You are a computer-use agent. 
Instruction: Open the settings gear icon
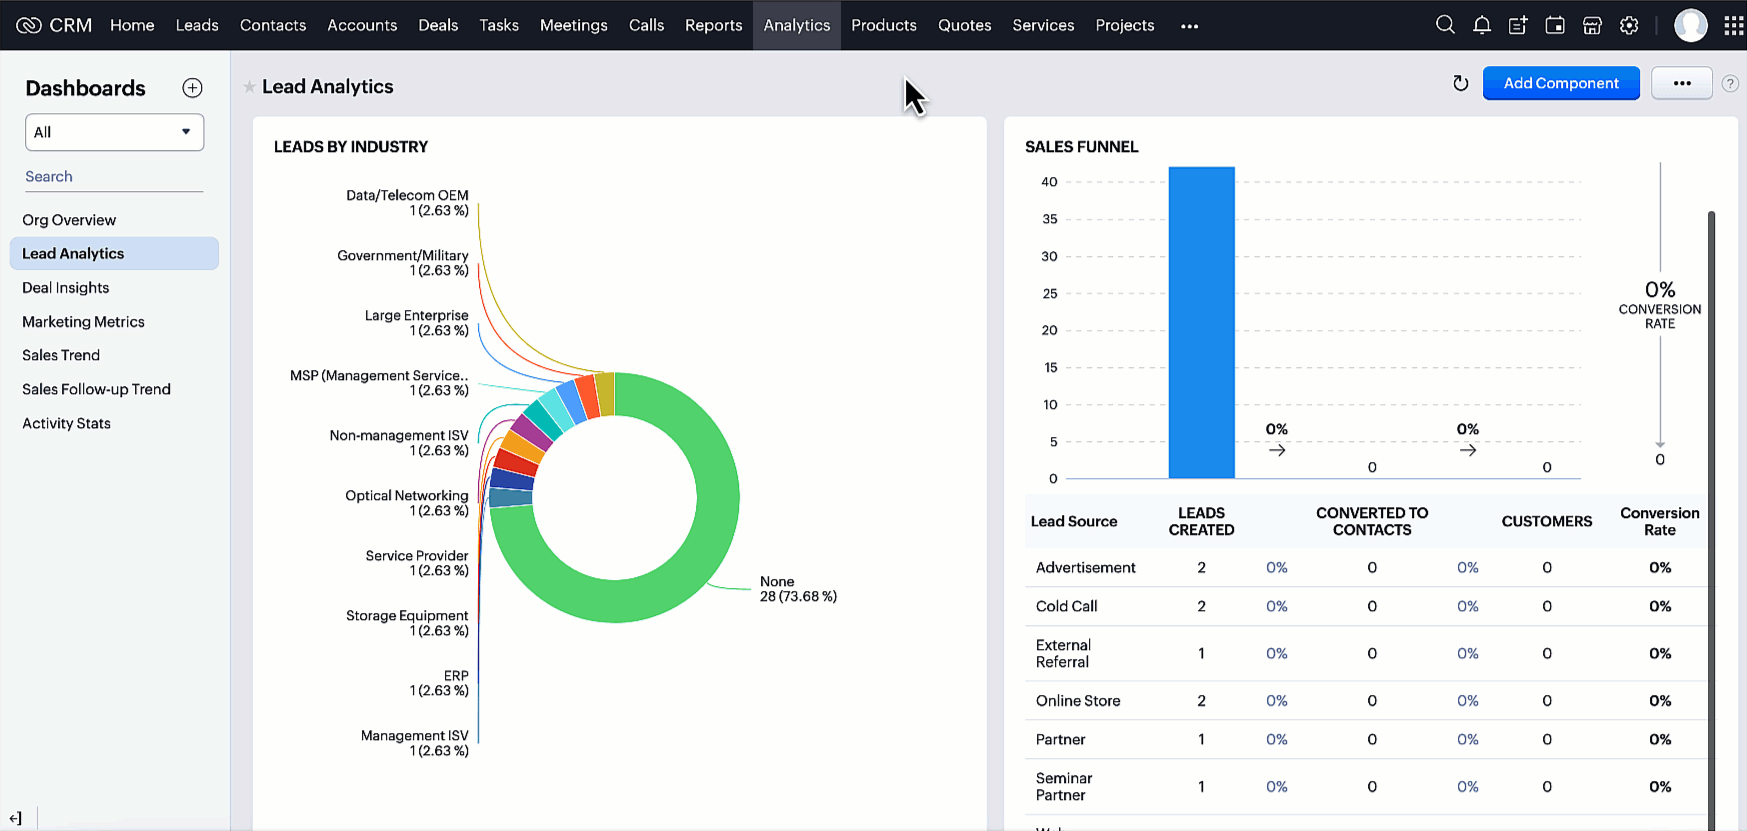pyautogui.click(x=1629, y=25)
